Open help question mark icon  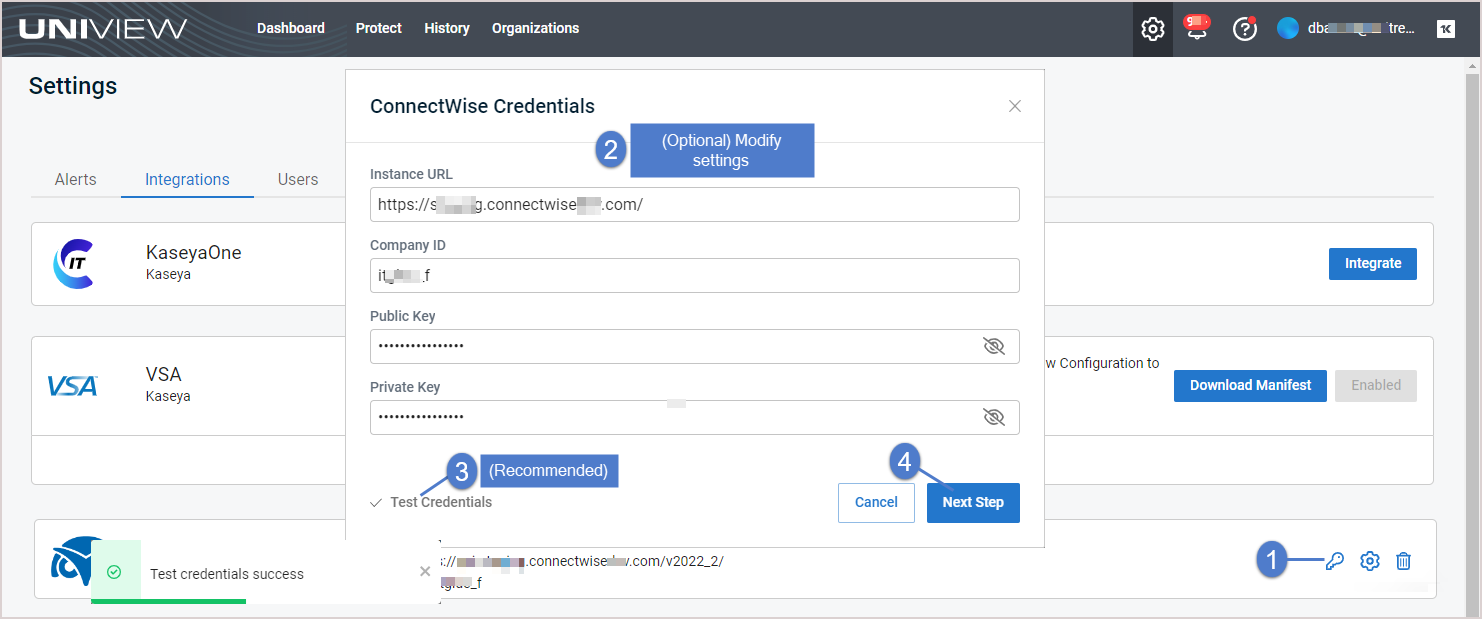(x=1244, y=29)
